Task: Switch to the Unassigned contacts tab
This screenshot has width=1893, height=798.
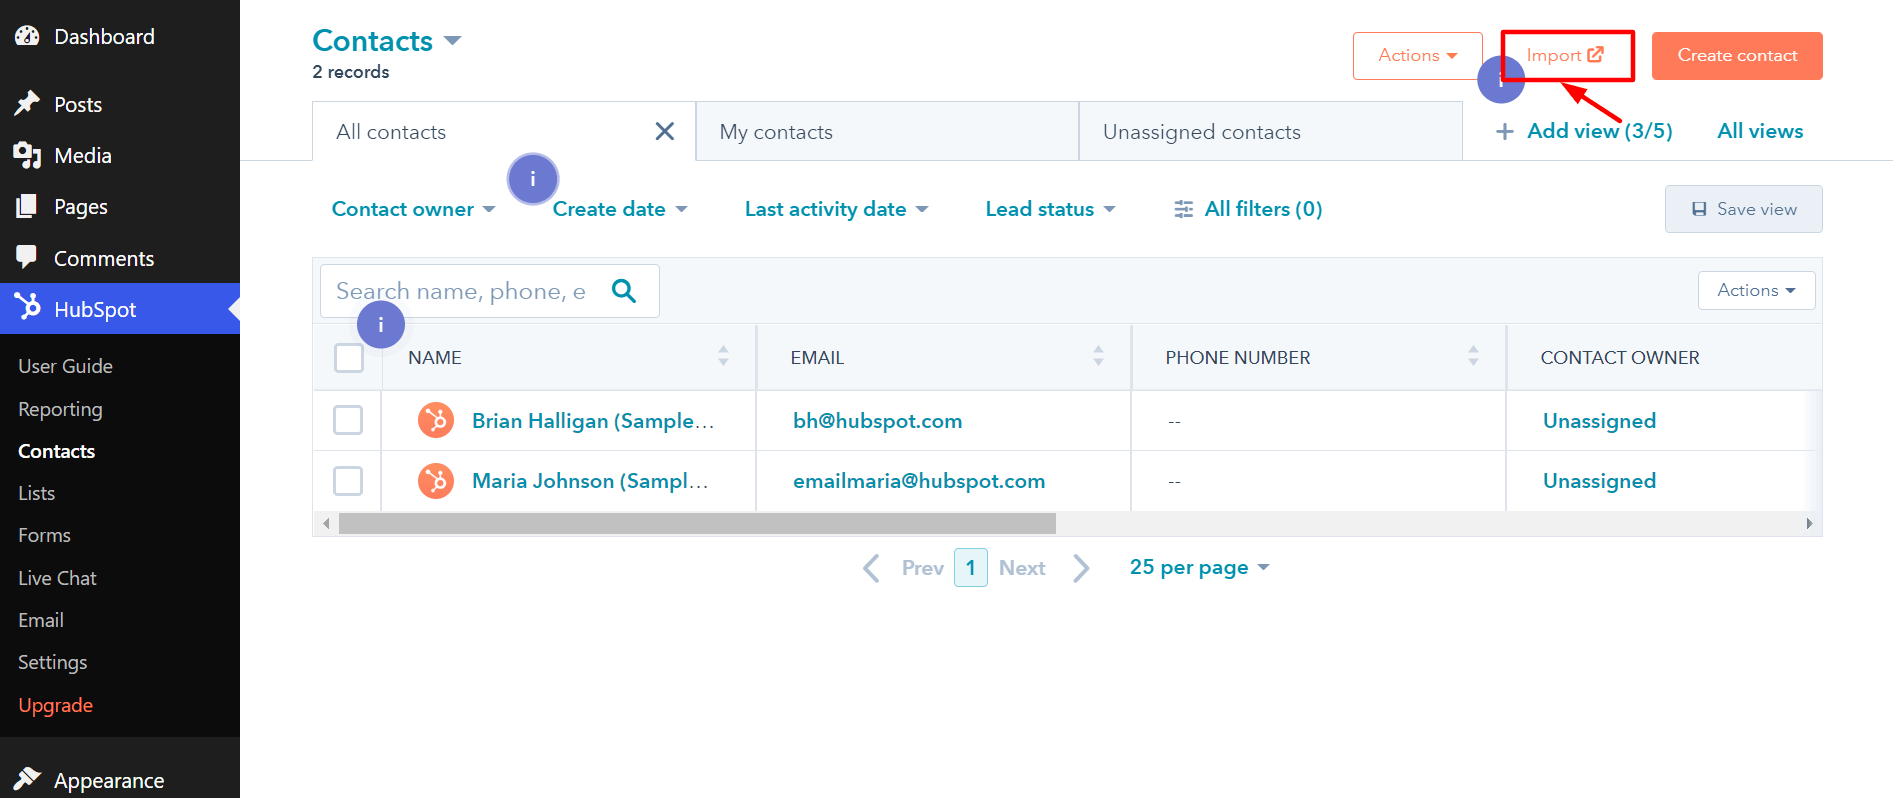Action: click(x=1271, y=131)
